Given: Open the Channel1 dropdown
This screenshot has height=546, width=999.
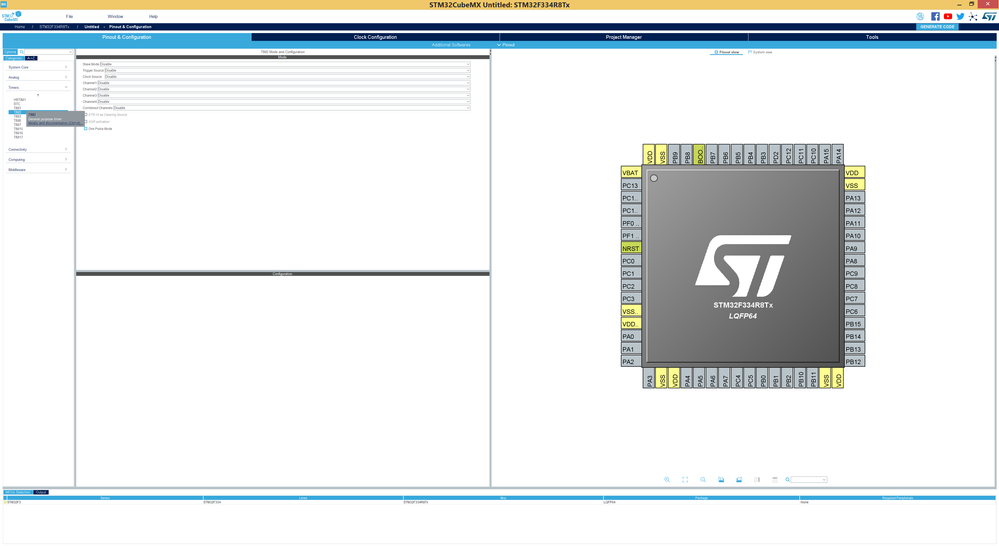Looking at the screenshot, I should click(284, 83).
